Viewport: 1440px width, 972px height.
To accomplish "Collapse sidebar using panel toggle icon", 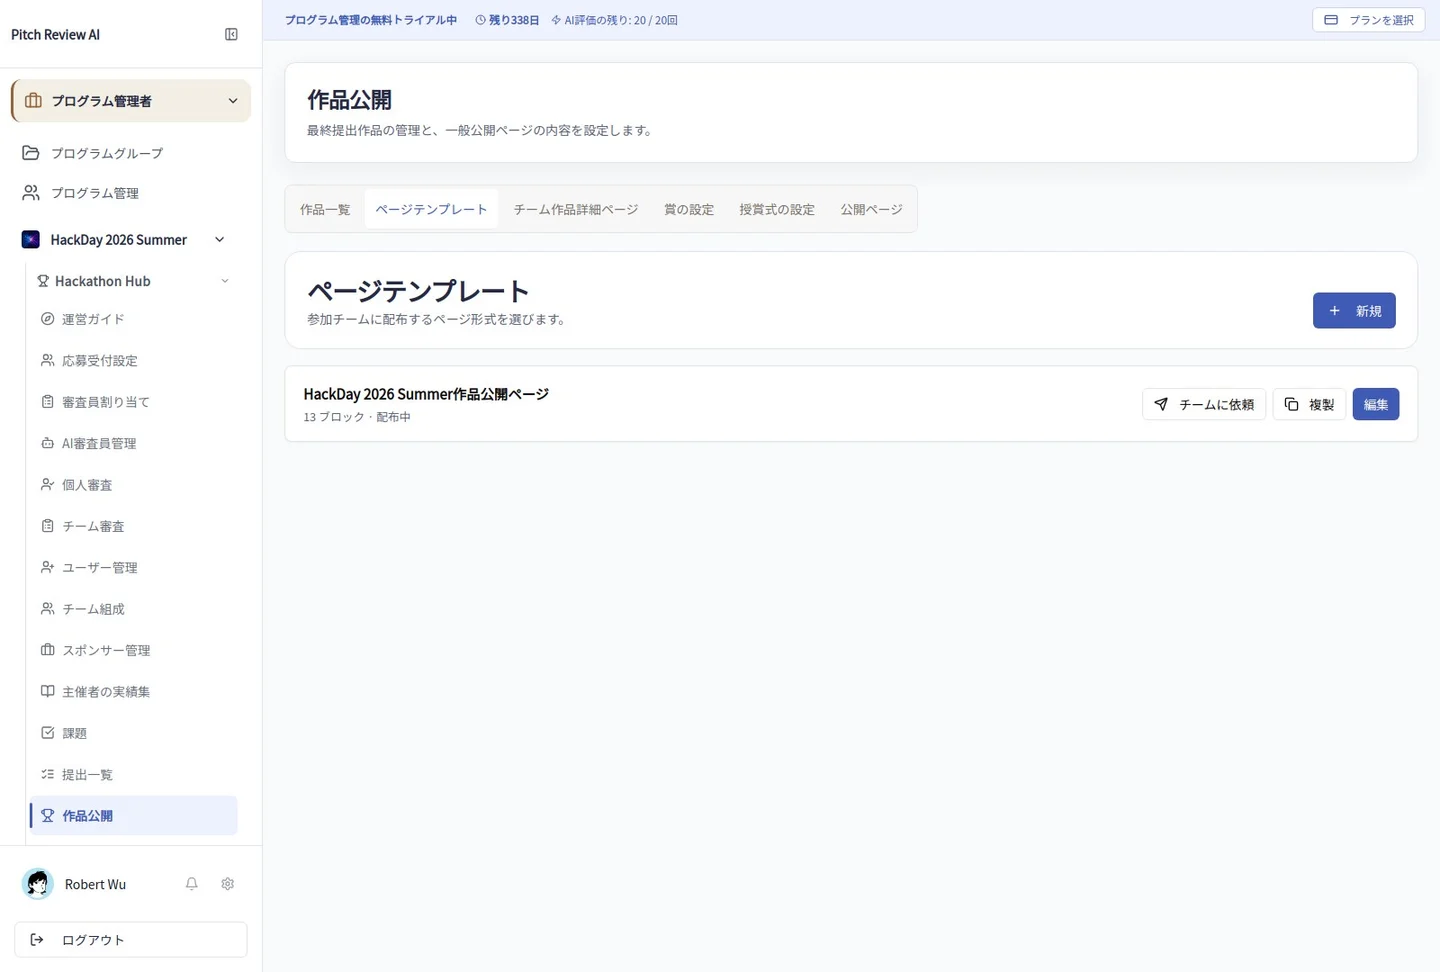I will 231,34.
